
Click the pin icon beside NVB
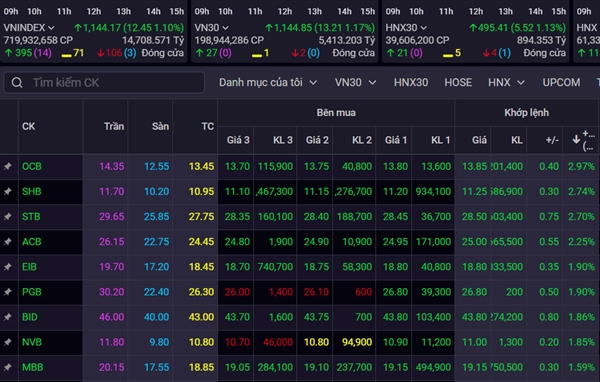[x=8, y=342]
